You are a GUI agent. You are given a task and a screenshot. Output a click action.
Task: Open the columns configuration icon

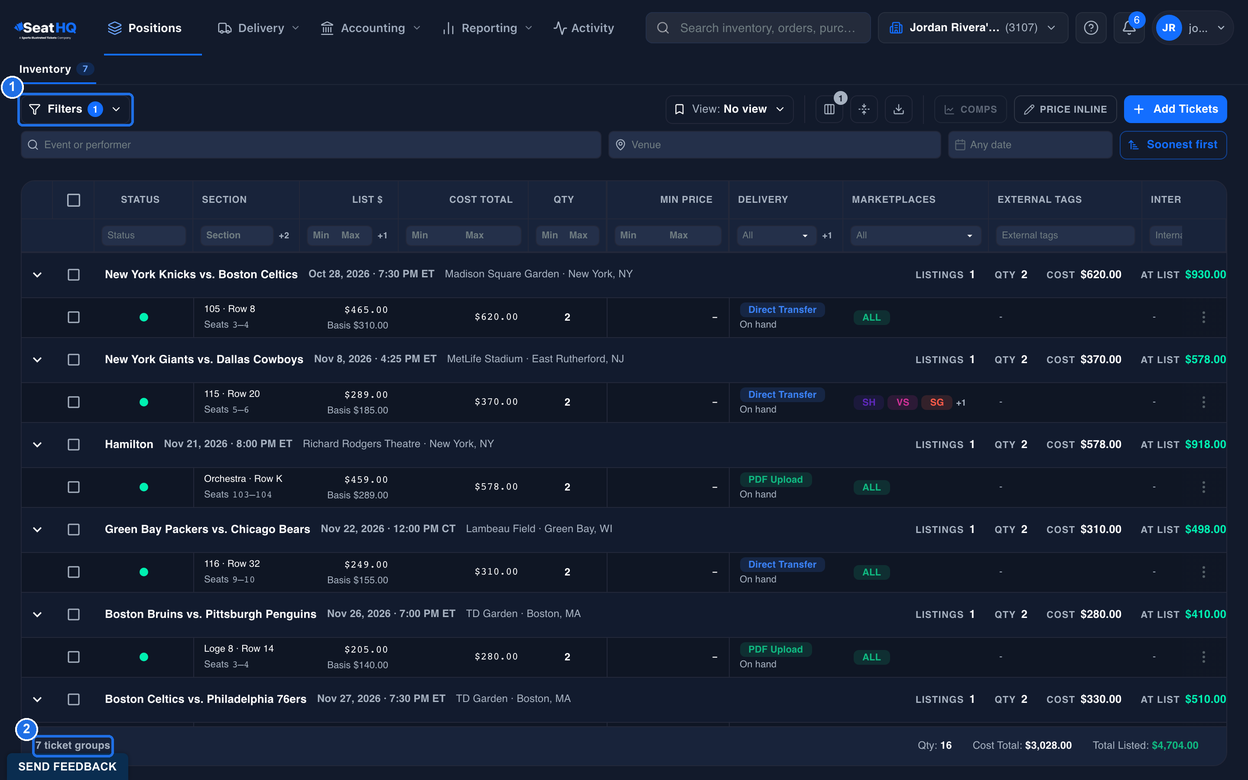(x=829, y=109)
